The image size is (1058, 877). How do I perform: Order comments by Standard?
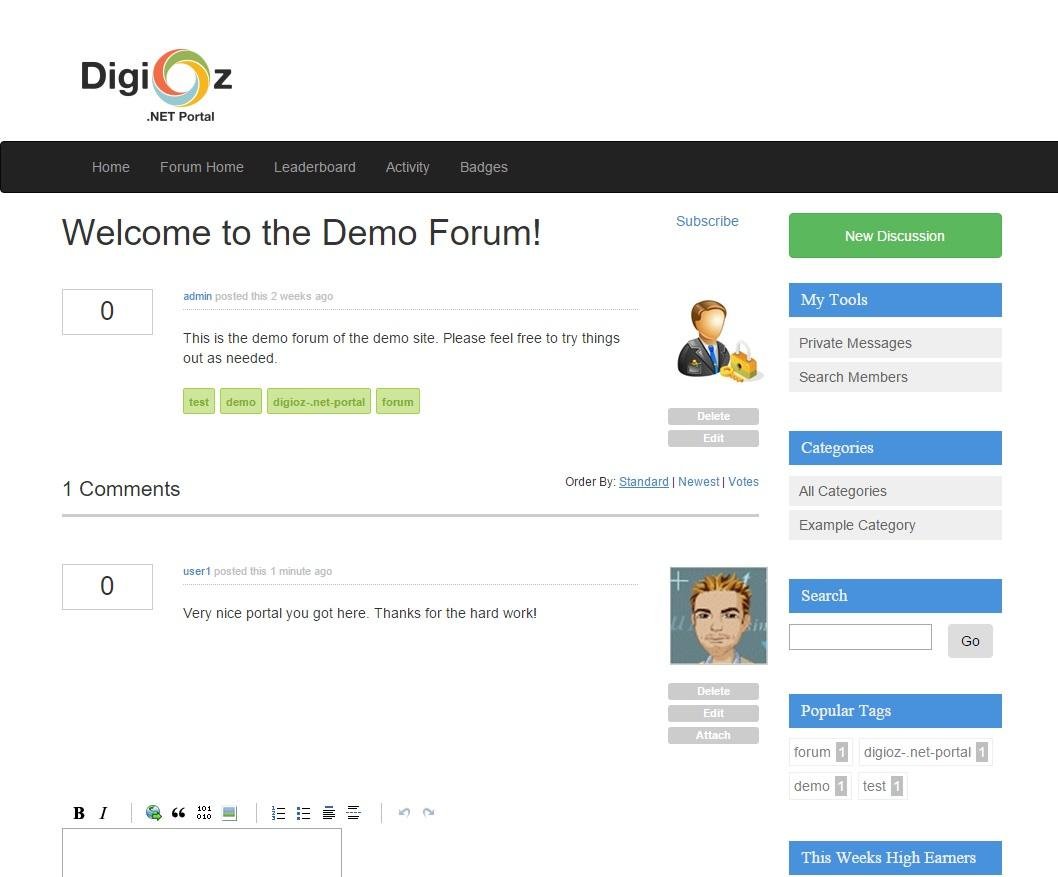[643, 481]
